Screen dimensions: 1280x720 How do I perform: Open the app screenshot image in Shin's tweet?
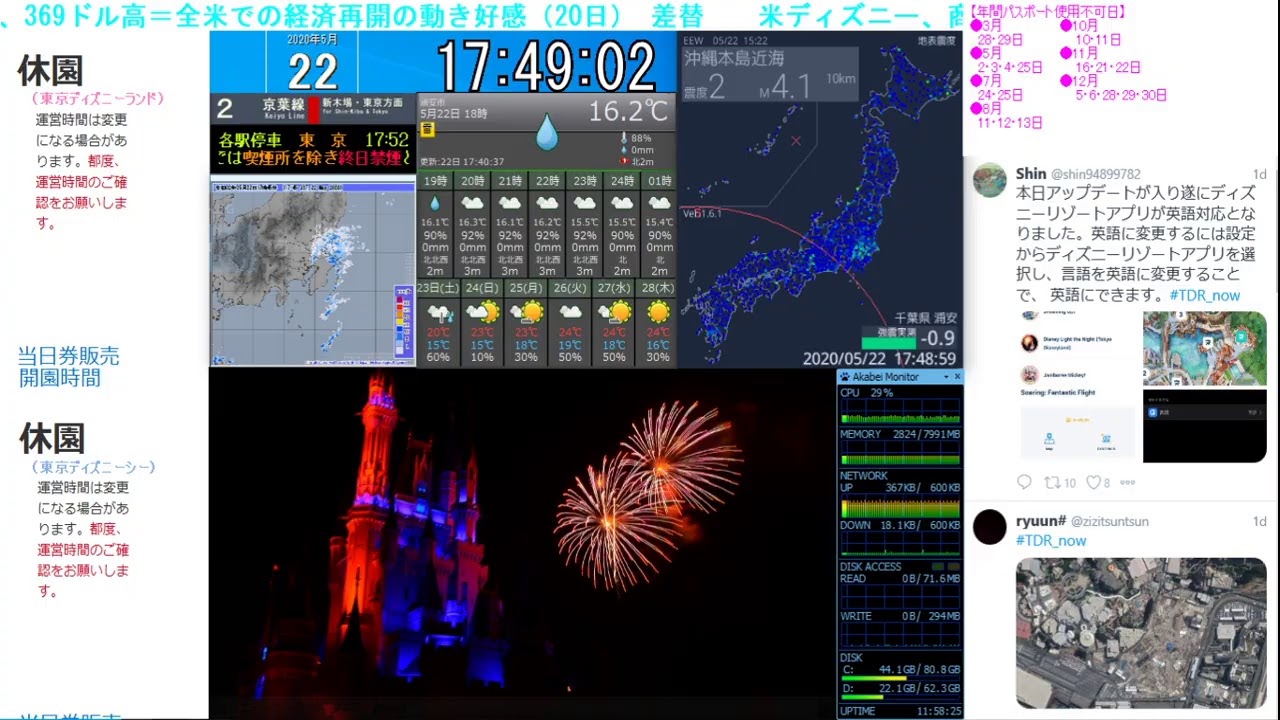(x=1078, y=387)
